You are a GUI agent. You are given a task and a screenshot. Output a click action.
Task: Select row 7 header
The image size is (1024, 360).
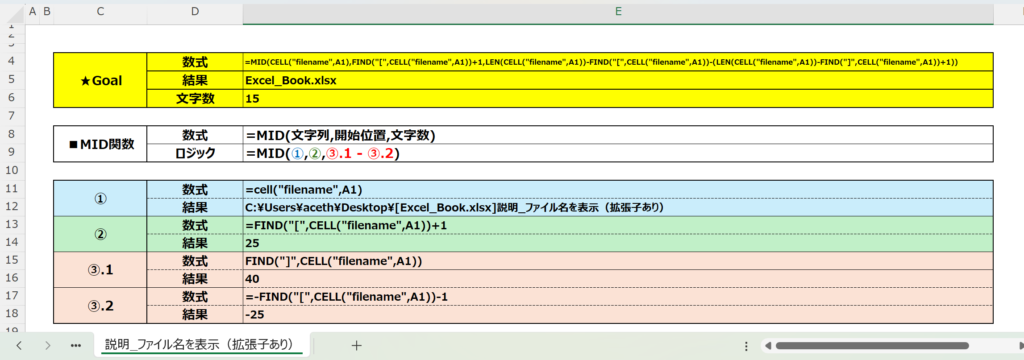(12, 116)
